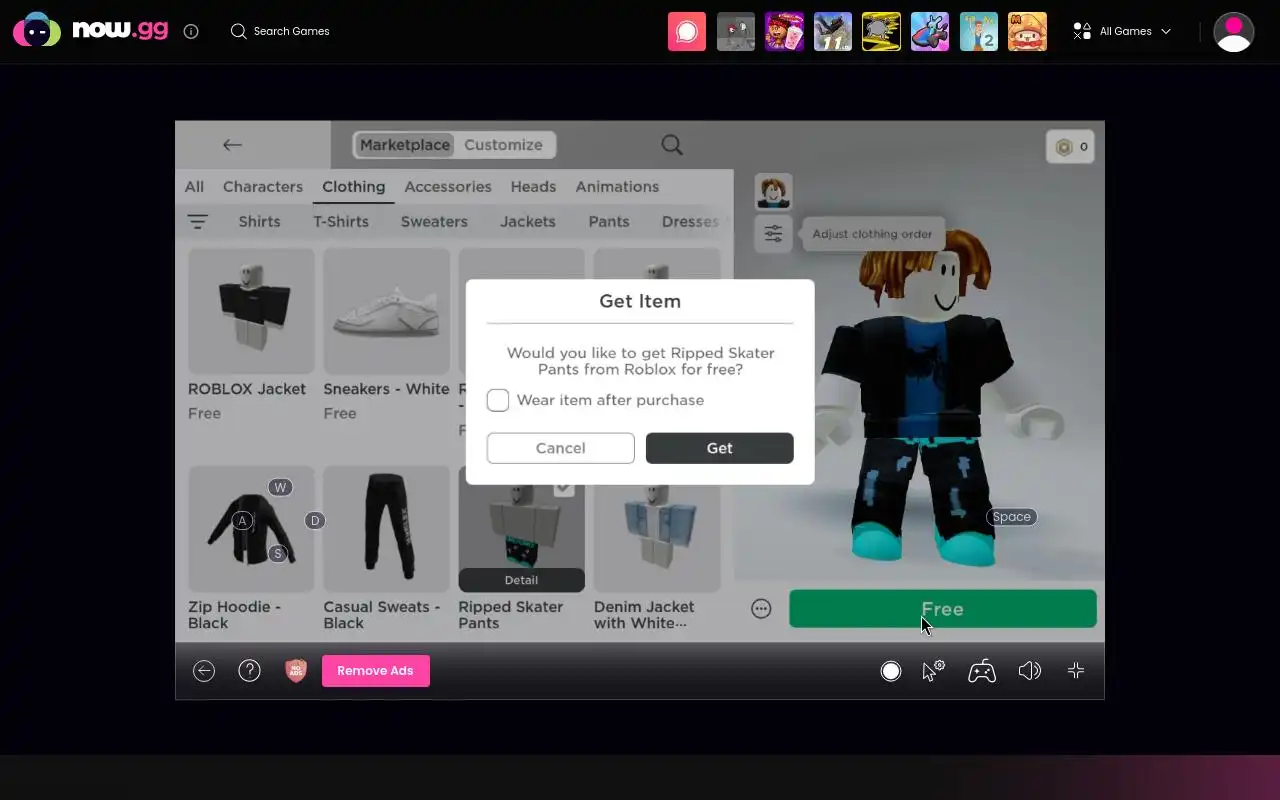
Task: Check Wear item after purchase
Action: tap(498, 400)
